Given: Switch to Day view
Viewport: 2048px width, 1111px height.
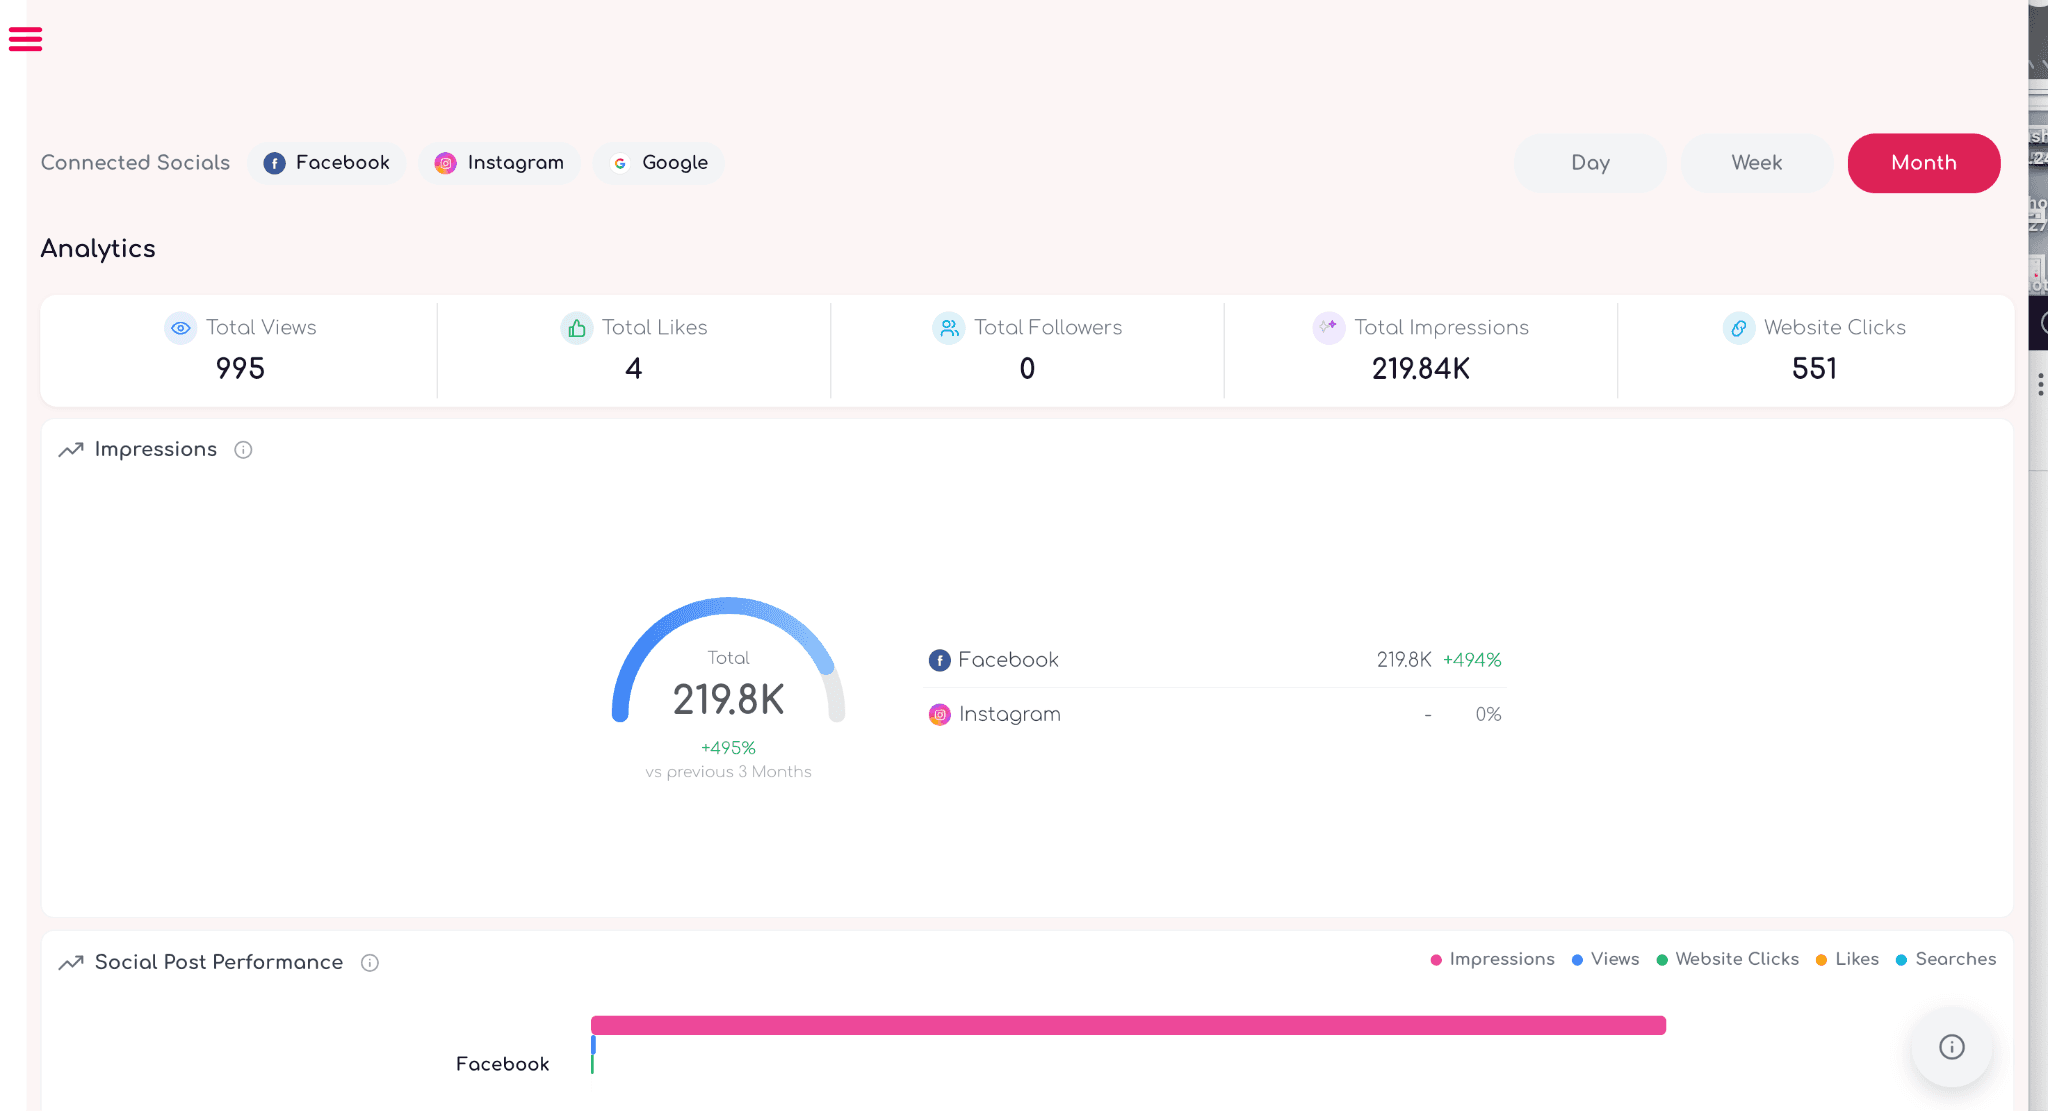Looking at the screenshot, I should coord(1590,163).
